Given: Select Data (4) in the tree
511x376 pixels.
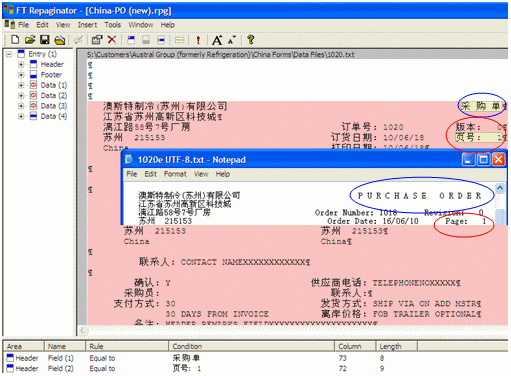Looking at the screenshot, I should tap(54, 116).
